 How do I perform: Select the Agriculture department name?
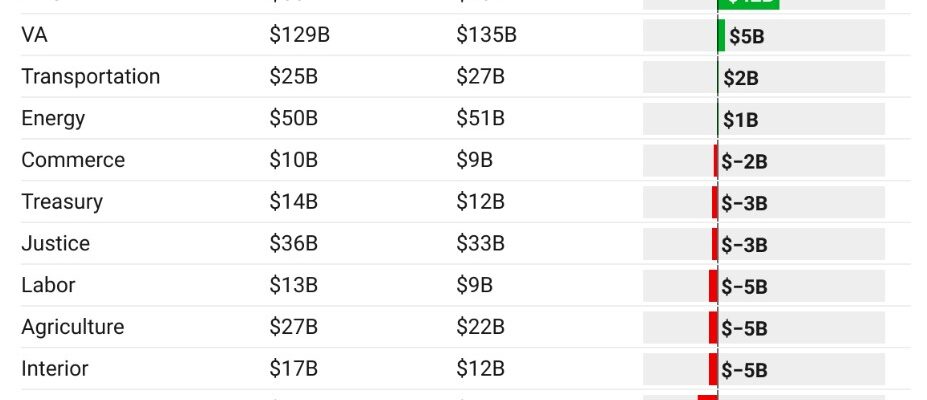(x=73, y=327)
